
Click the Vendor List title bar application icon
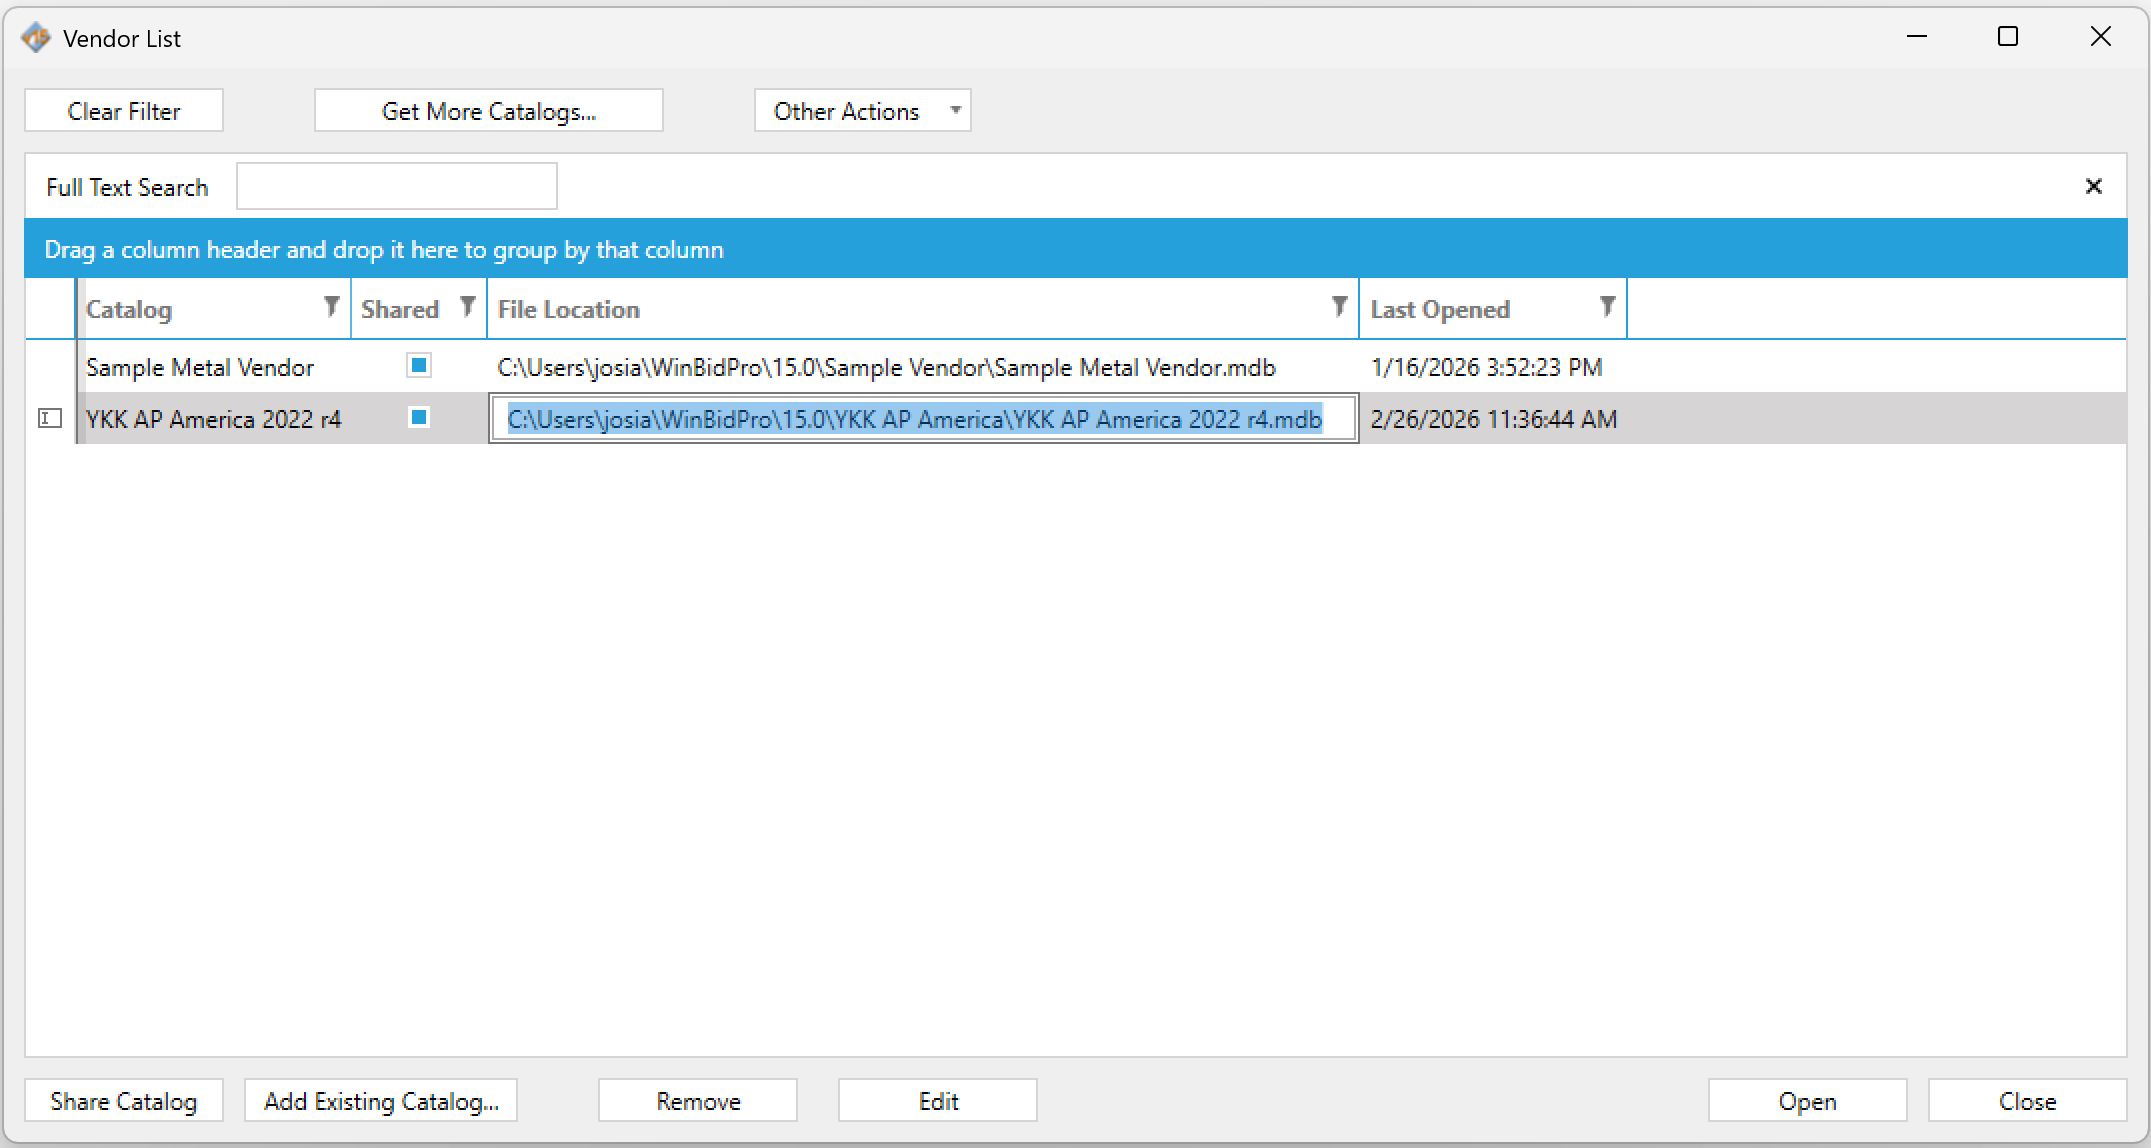(36, 36)
